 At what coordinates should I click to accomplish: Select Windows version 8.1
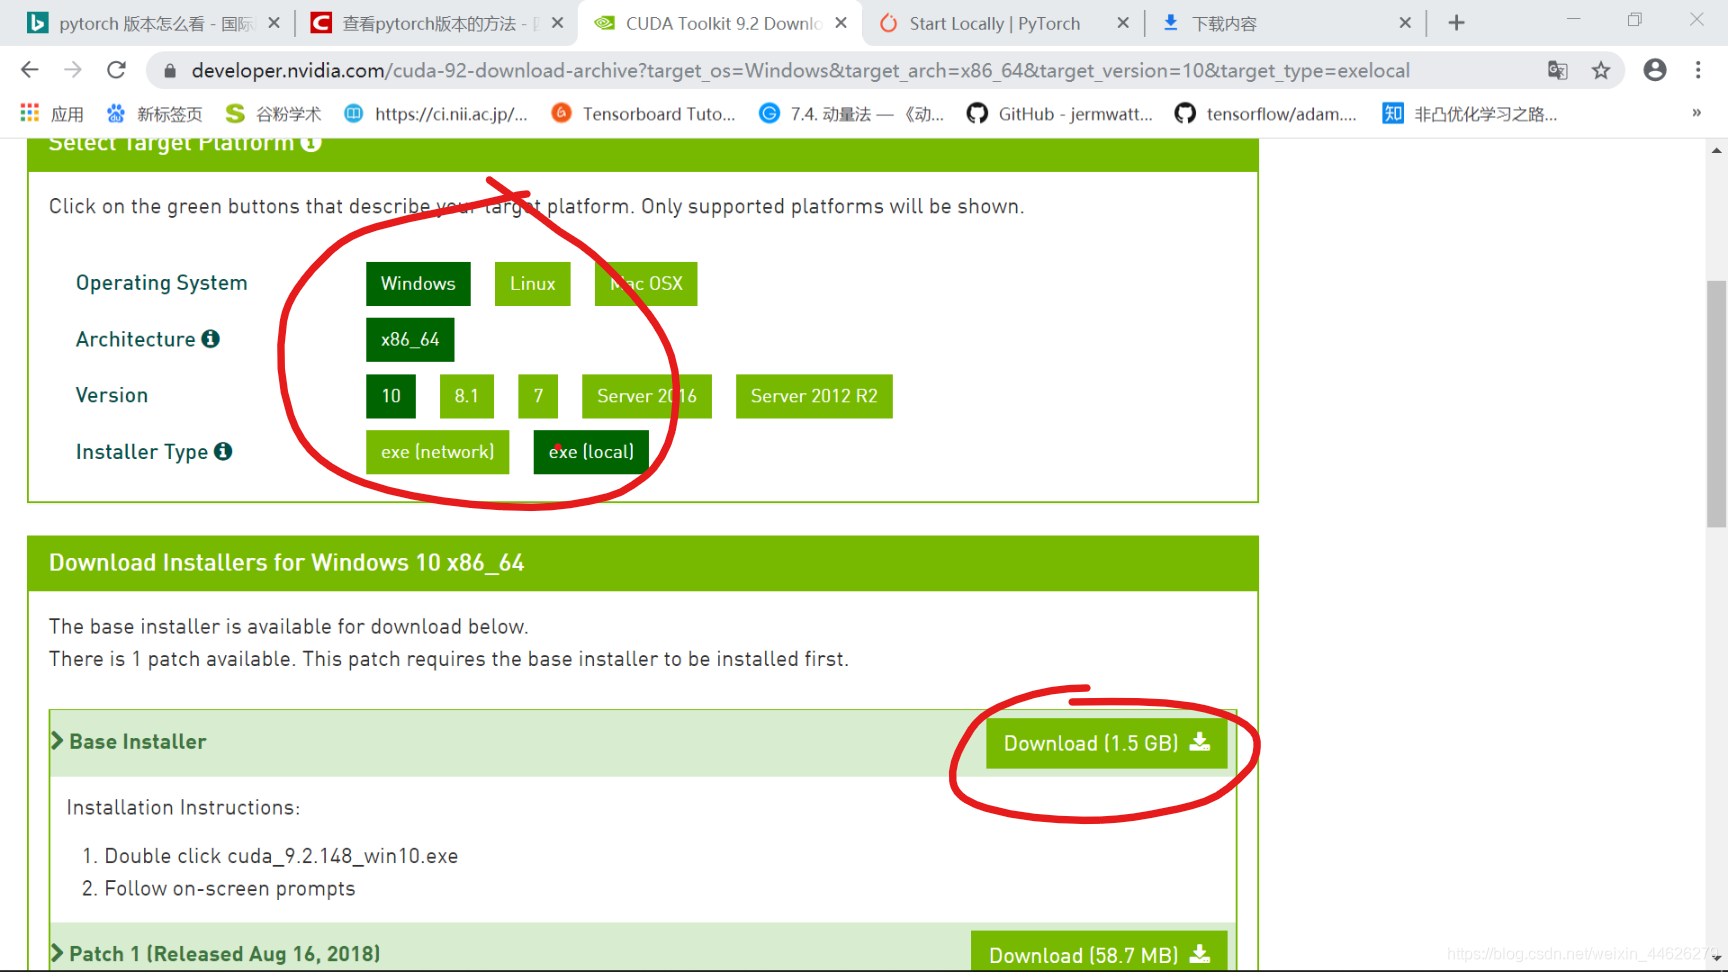(x=467, y=396)
